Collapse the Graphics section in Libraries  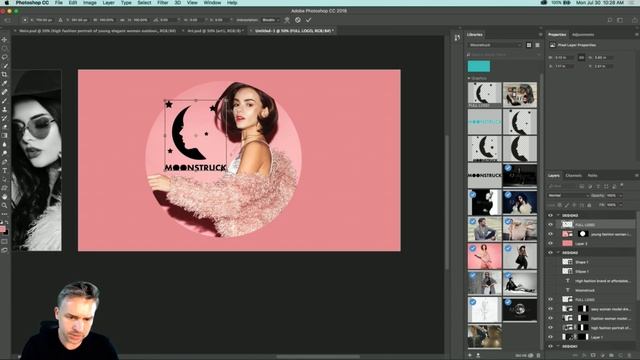tap(469, 78)
